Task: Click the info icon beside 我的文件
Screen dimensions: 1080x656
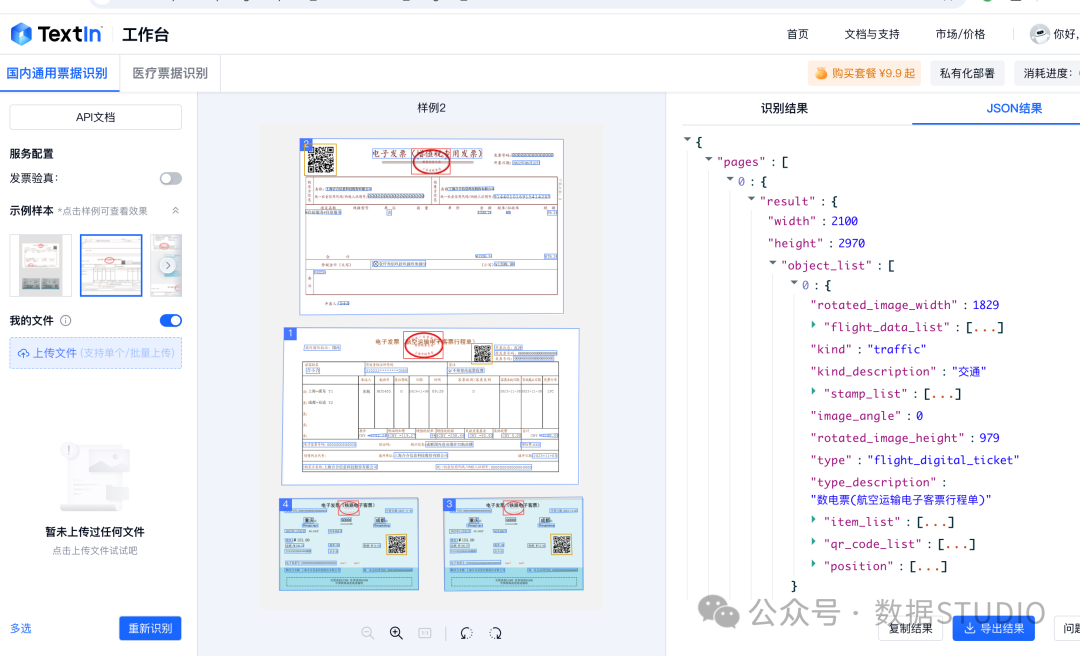Action: 65,320
